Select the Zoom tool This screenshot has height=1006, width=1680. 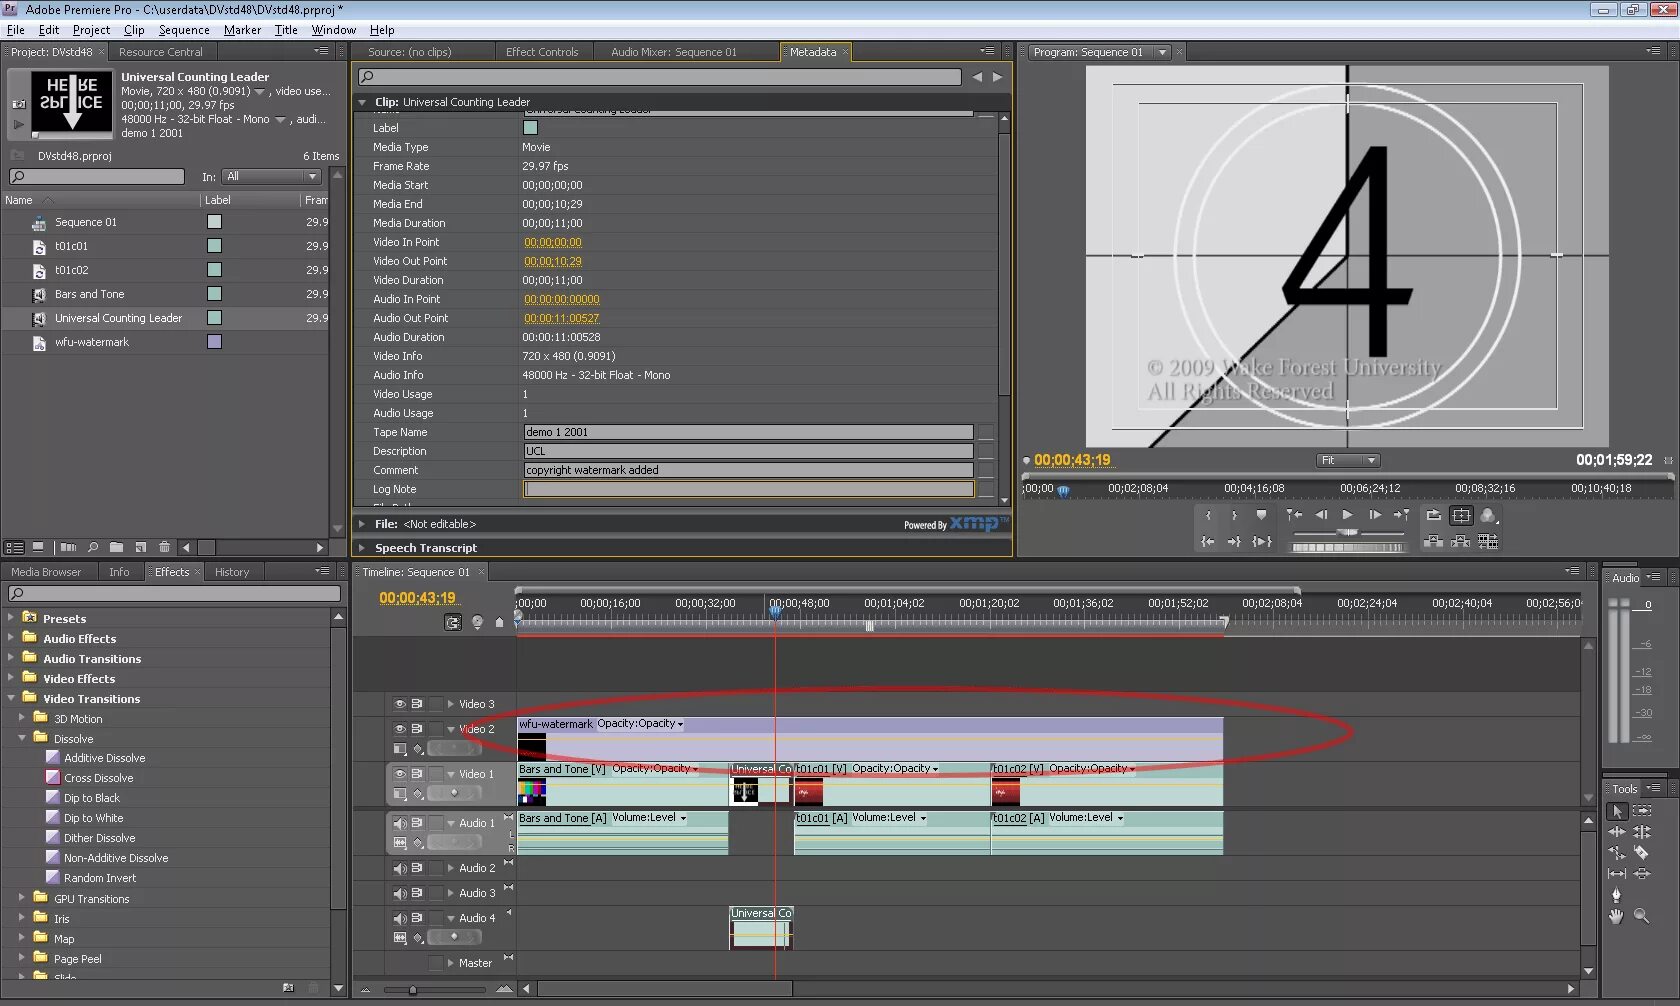click(1642, 916)
